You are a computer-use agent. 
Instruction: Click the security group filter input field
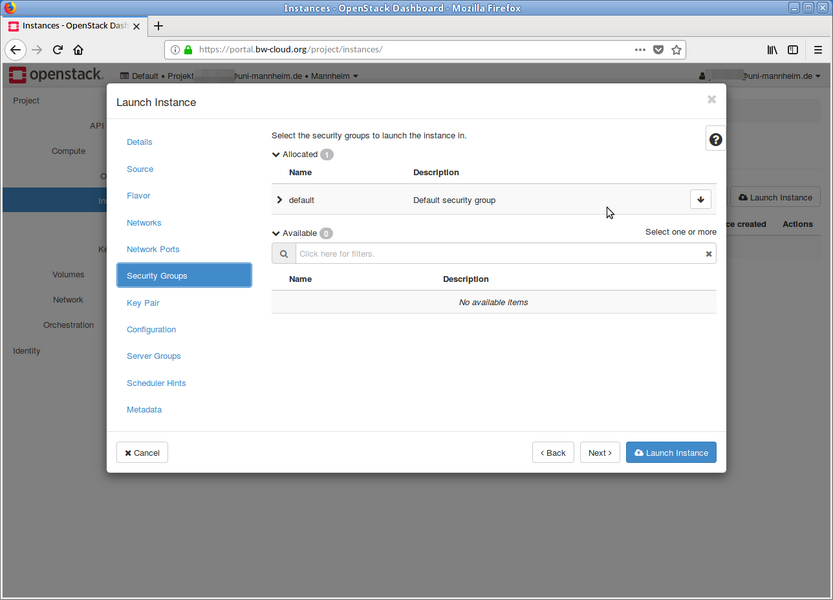(x=450, y=253)
